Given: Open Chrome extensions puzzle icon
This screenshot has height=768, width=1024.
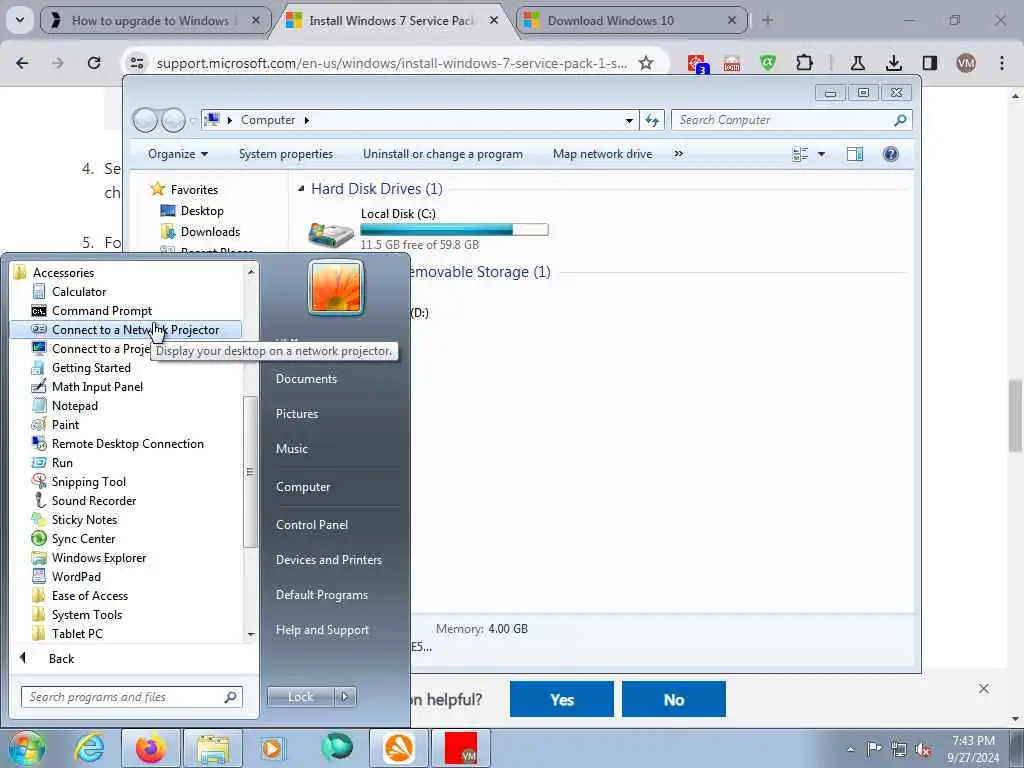Looking at the screenshot, I should click(805, 63).
